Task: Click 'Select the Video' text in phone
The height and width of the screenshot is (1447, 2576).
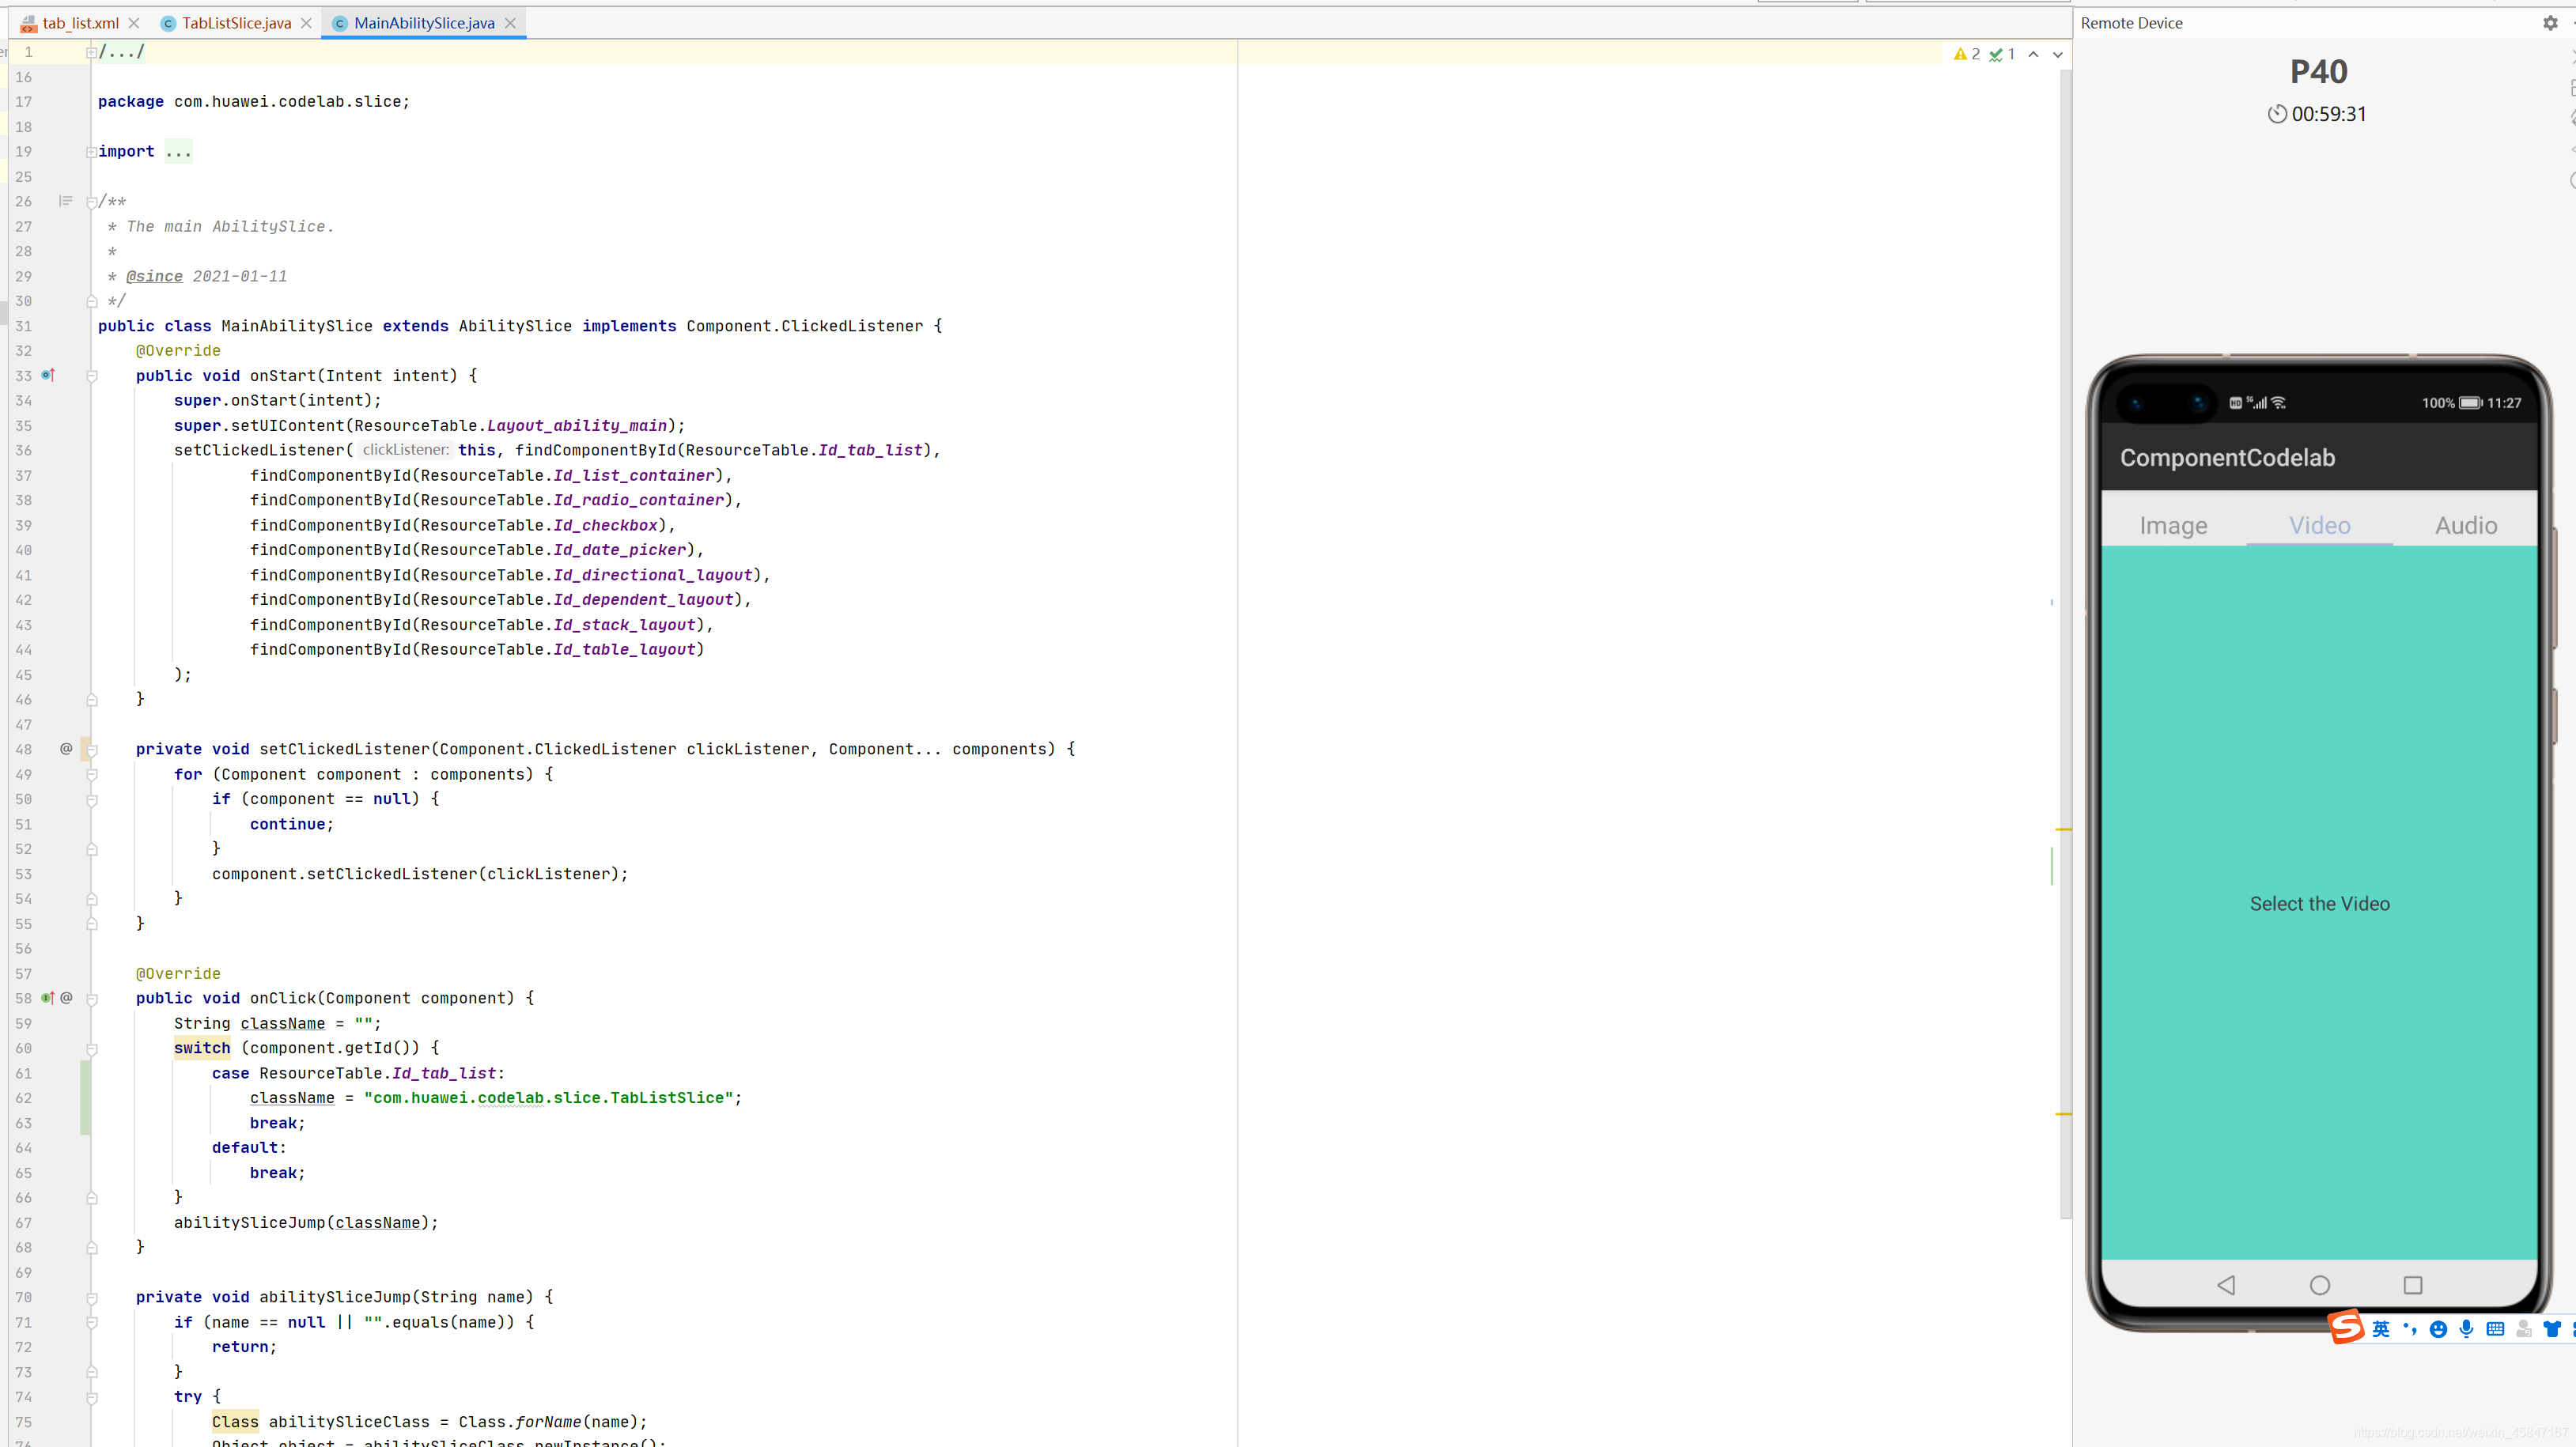Action: pyautogui.click(x=2320, y=904)
